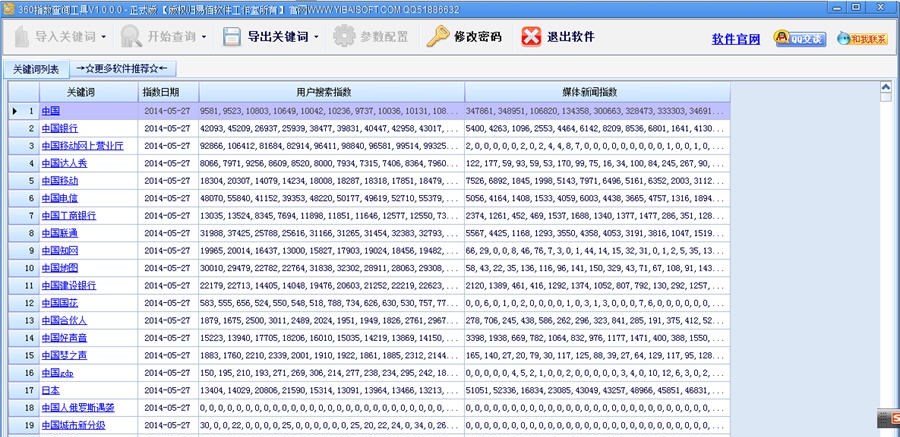
Task: Select row header number 19
Action: [x=24, y=426]
